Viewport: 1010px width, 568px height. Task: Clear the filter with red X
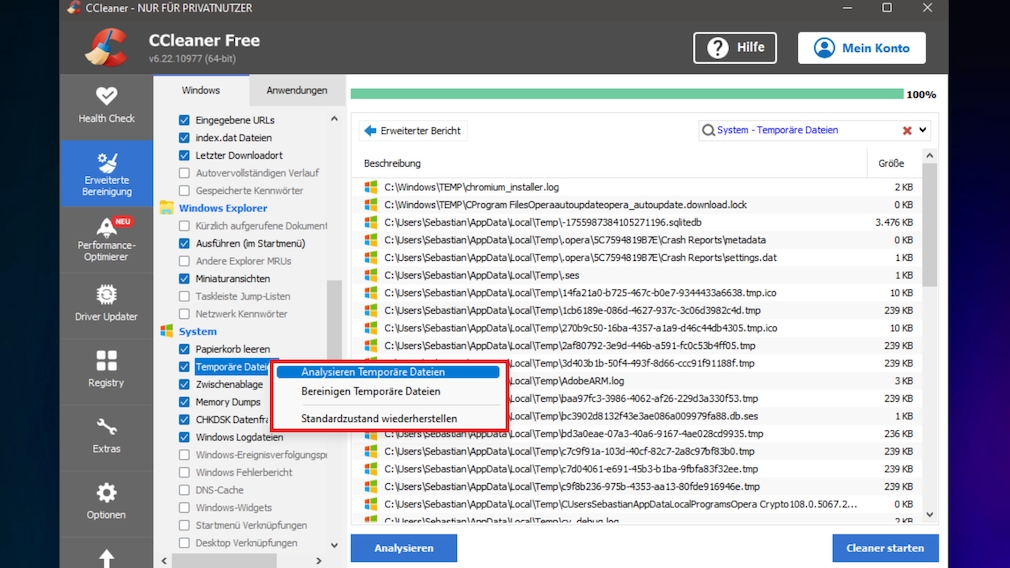click(907, 130)
